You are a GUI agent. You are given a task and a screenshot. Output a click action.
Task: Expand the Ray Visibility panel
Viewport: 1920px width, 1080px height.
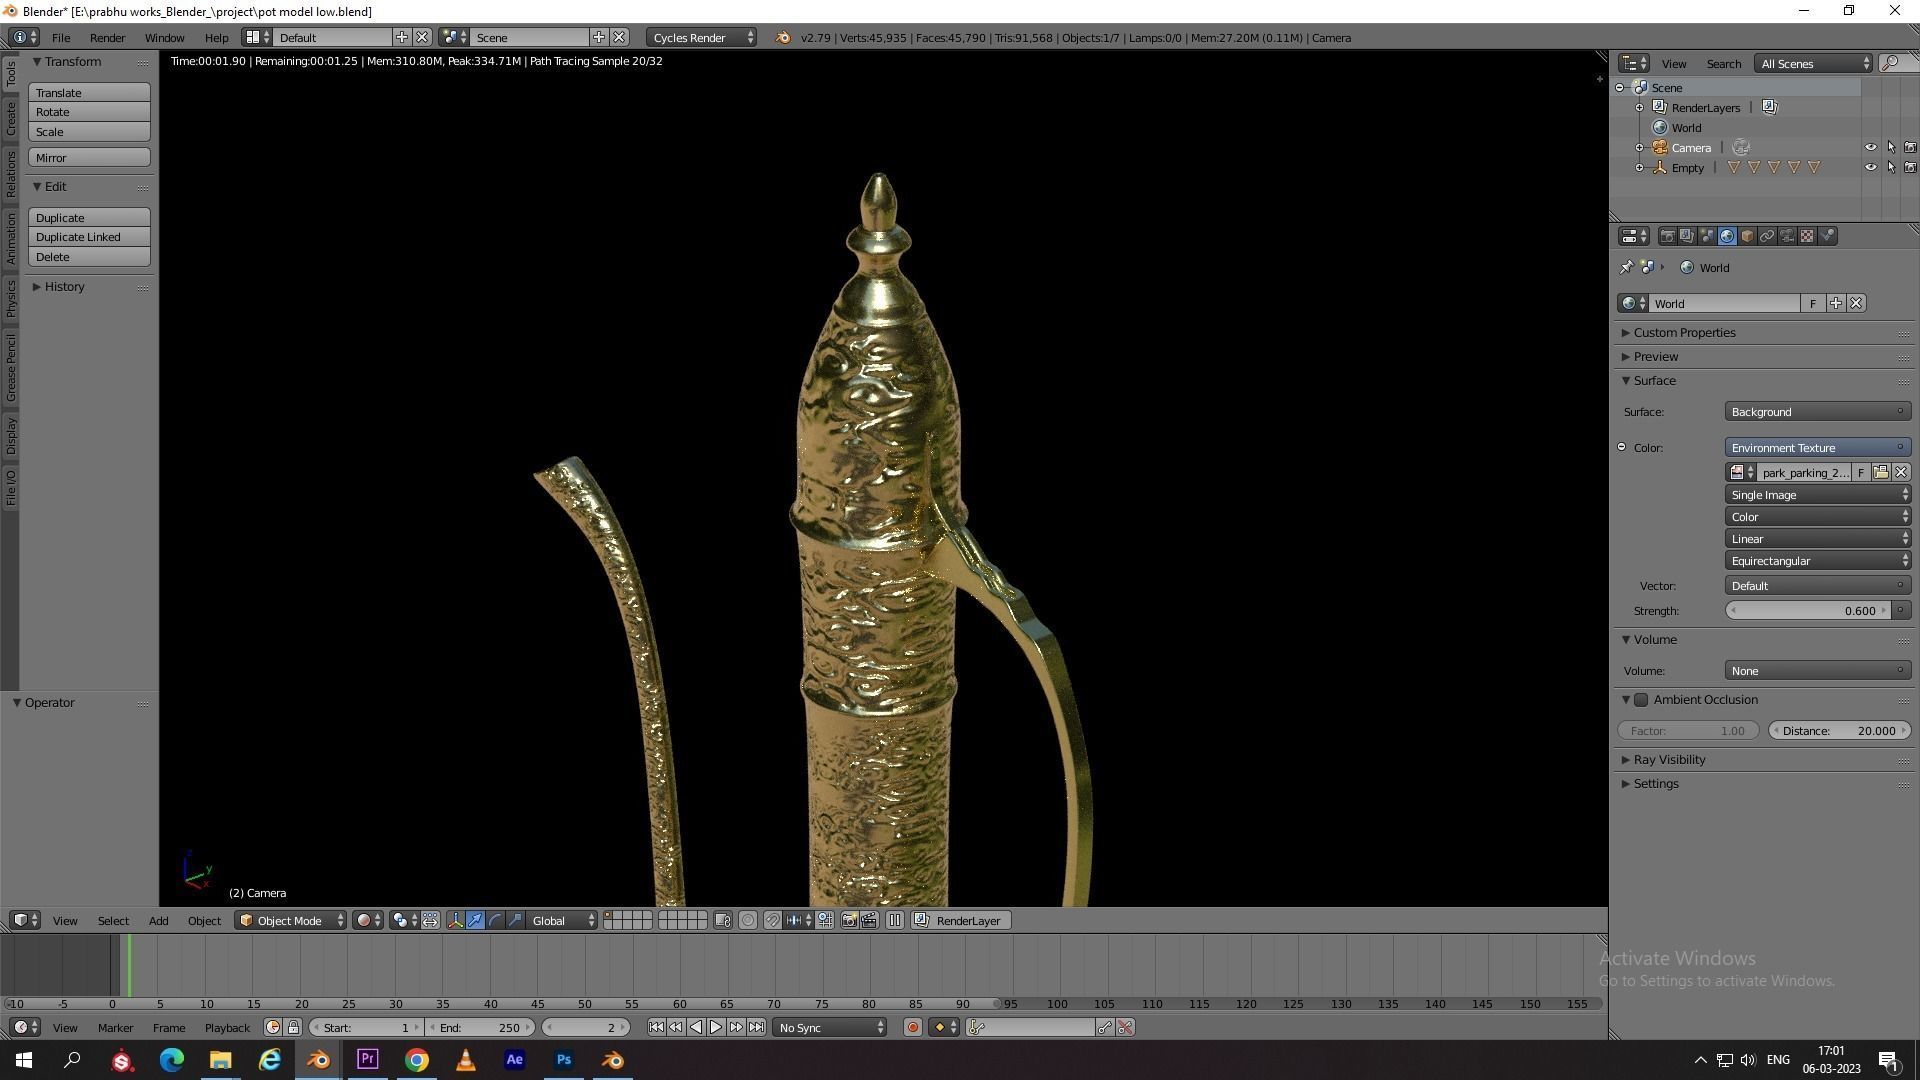coord(1669,760)
